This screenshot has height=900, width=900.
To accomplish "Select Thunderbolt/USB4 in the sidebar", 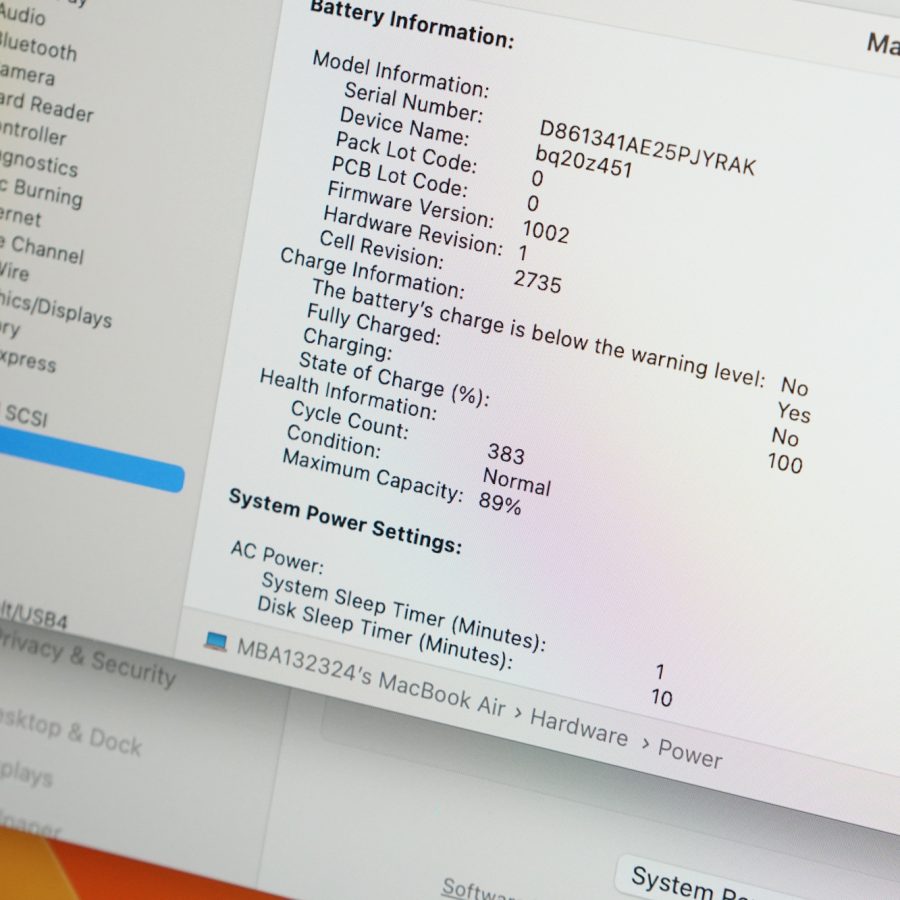I will [x=34, y=615].
